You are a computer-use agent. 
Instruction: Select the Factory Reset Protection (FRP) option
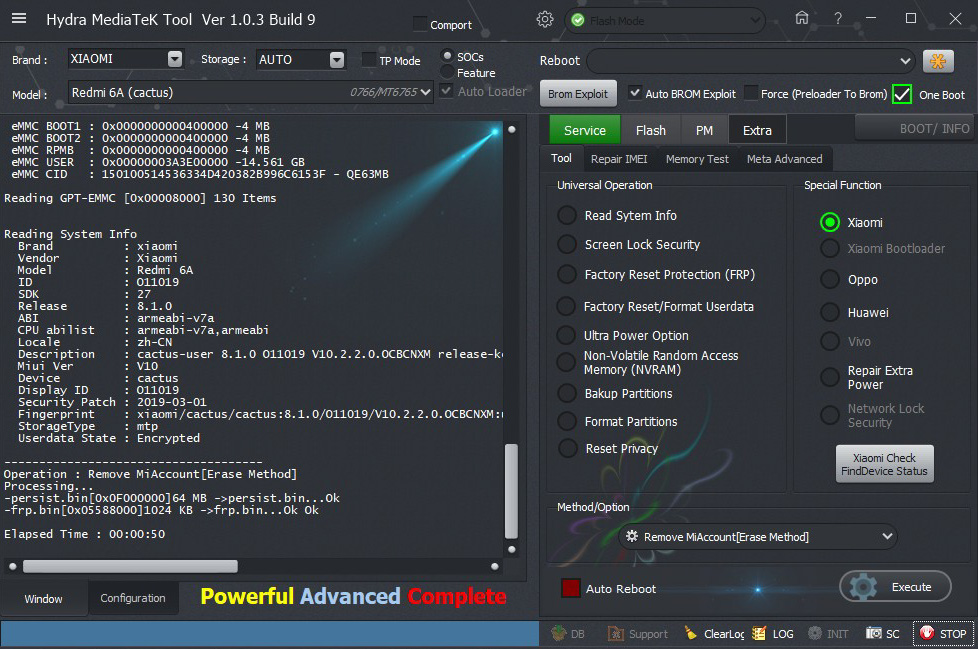567,275
